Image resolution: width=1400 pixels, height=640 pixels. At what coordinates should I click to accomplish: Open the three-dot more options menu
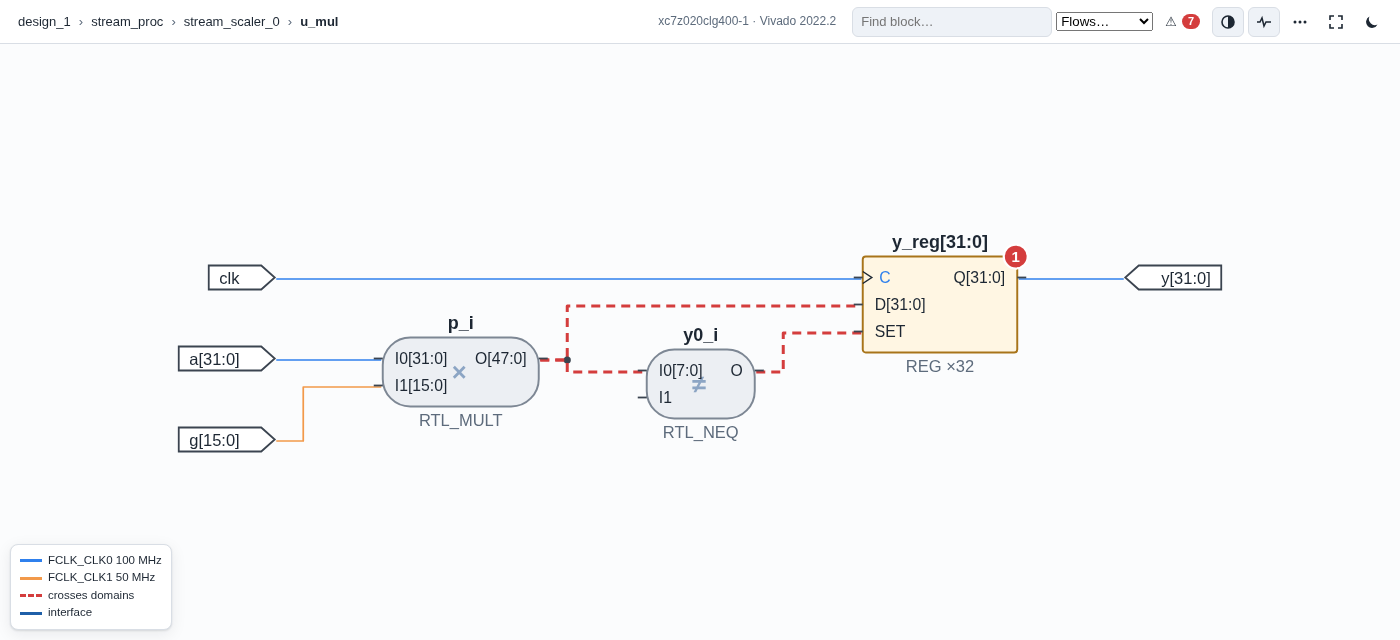pyautogui.click(x=1300, y=22)
